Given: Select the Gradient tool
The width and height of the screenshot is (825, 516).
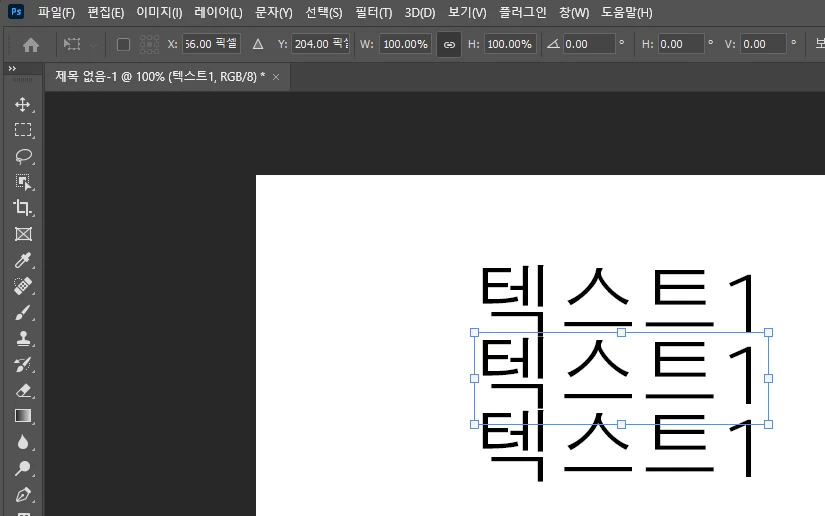Looking at the screenshot, I should (23, 416).
